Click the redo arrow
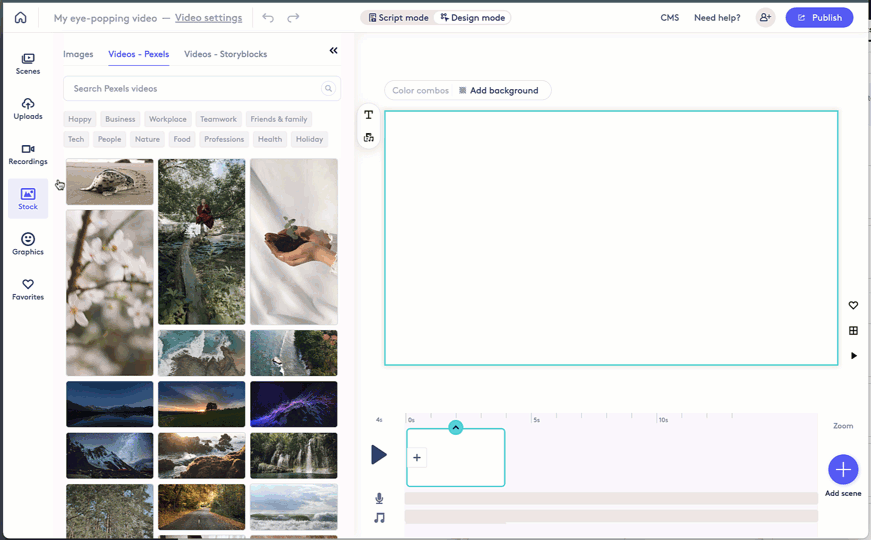The image size is (871, 540). pyautogui.click(x=293, y=18)
